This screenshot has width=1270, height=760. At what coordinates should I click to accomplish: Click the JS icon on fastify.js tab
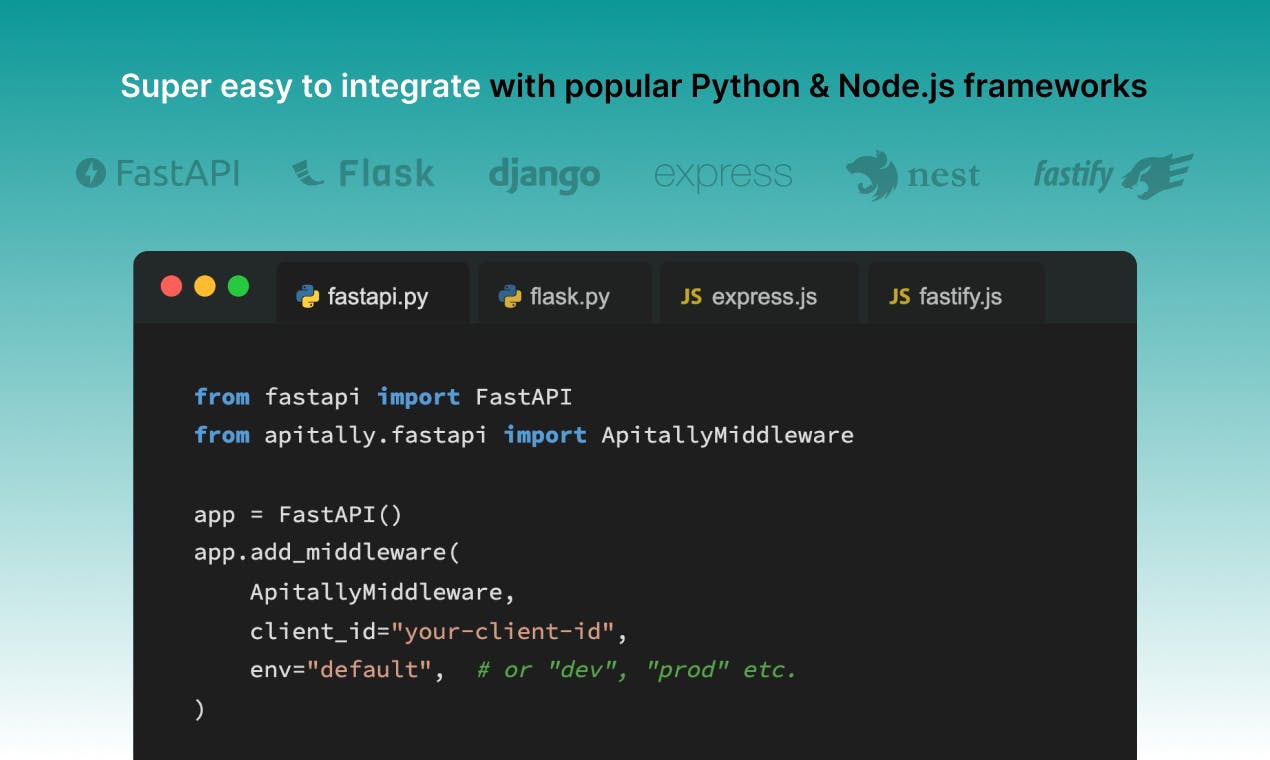[x=899, y=297]
